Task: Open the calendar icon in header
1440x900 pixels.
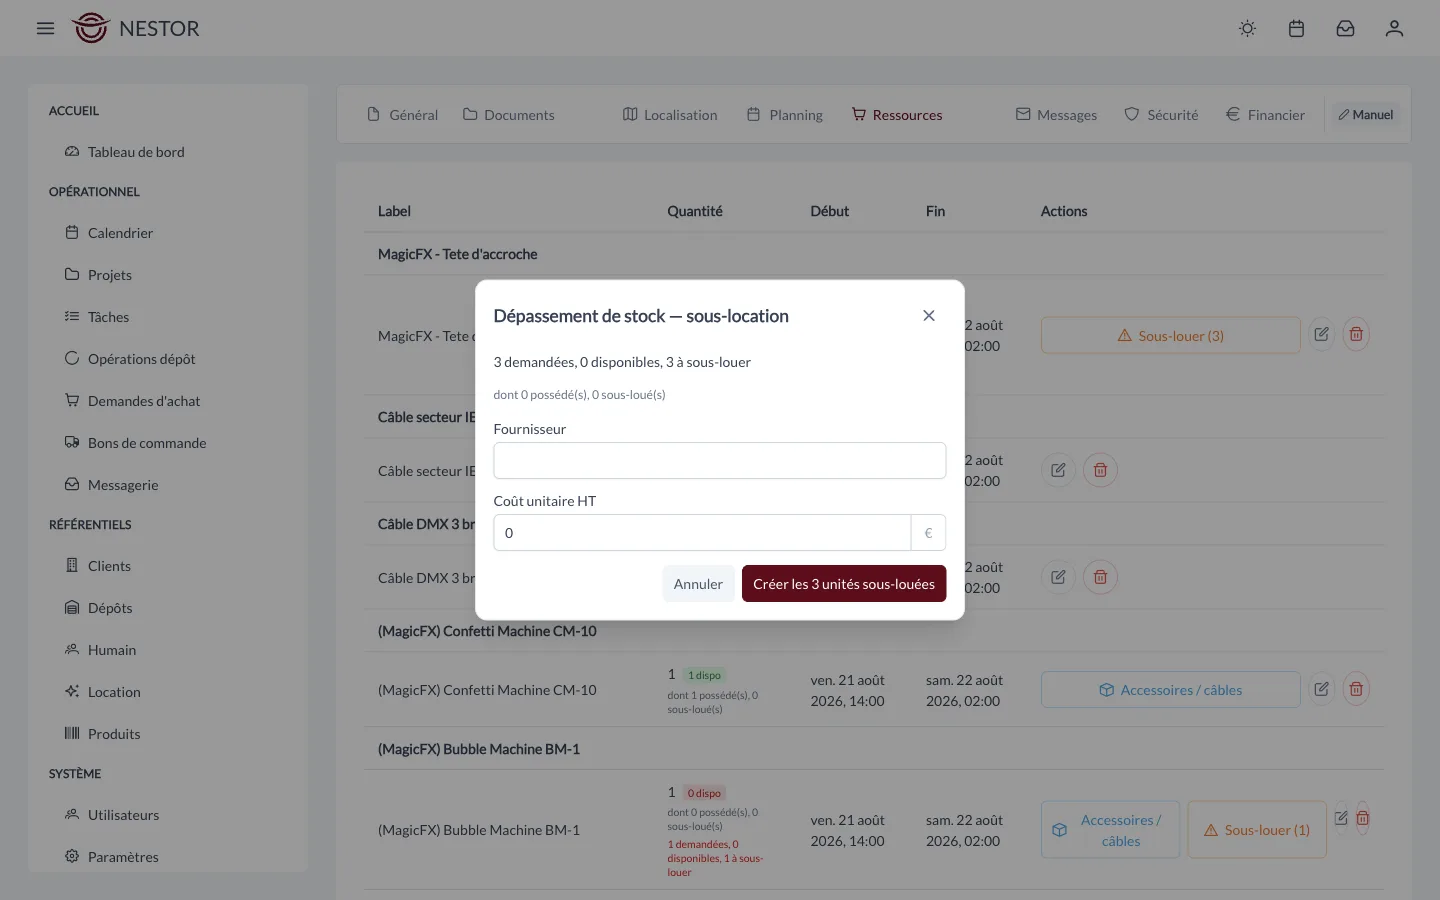Action: 1296,29
